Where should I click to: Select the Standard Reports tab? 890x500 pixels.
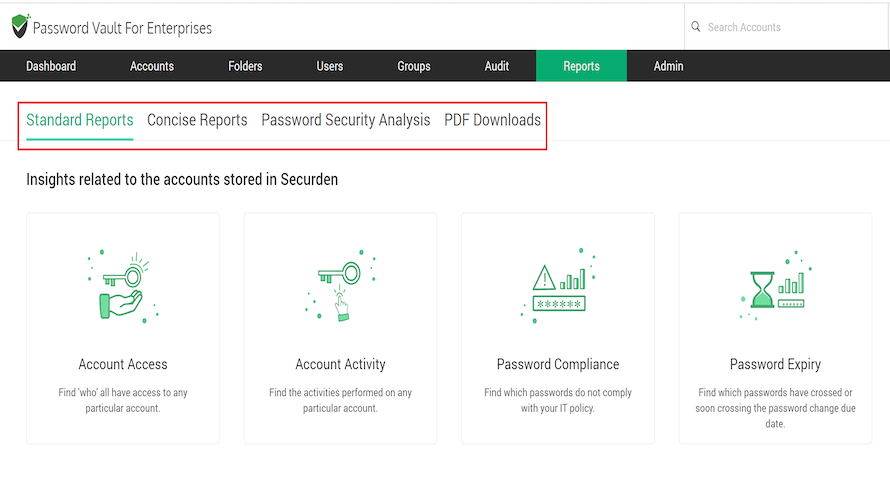pyautogui.click(x=80, y=120)
